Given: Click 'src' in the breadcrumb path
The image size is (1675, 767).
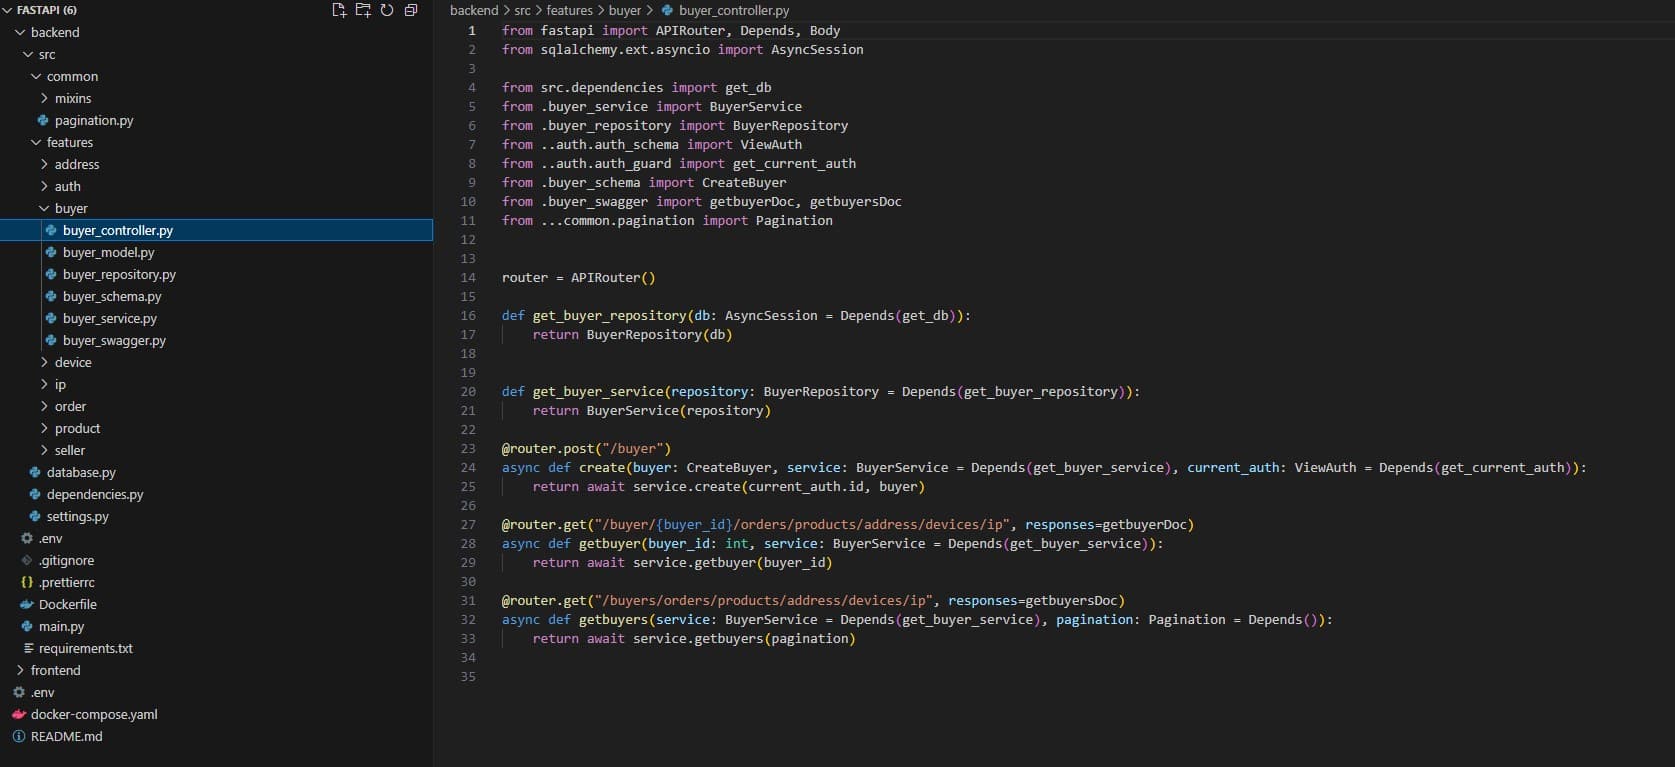Looking at the screenshot, I should click(522, 10).
